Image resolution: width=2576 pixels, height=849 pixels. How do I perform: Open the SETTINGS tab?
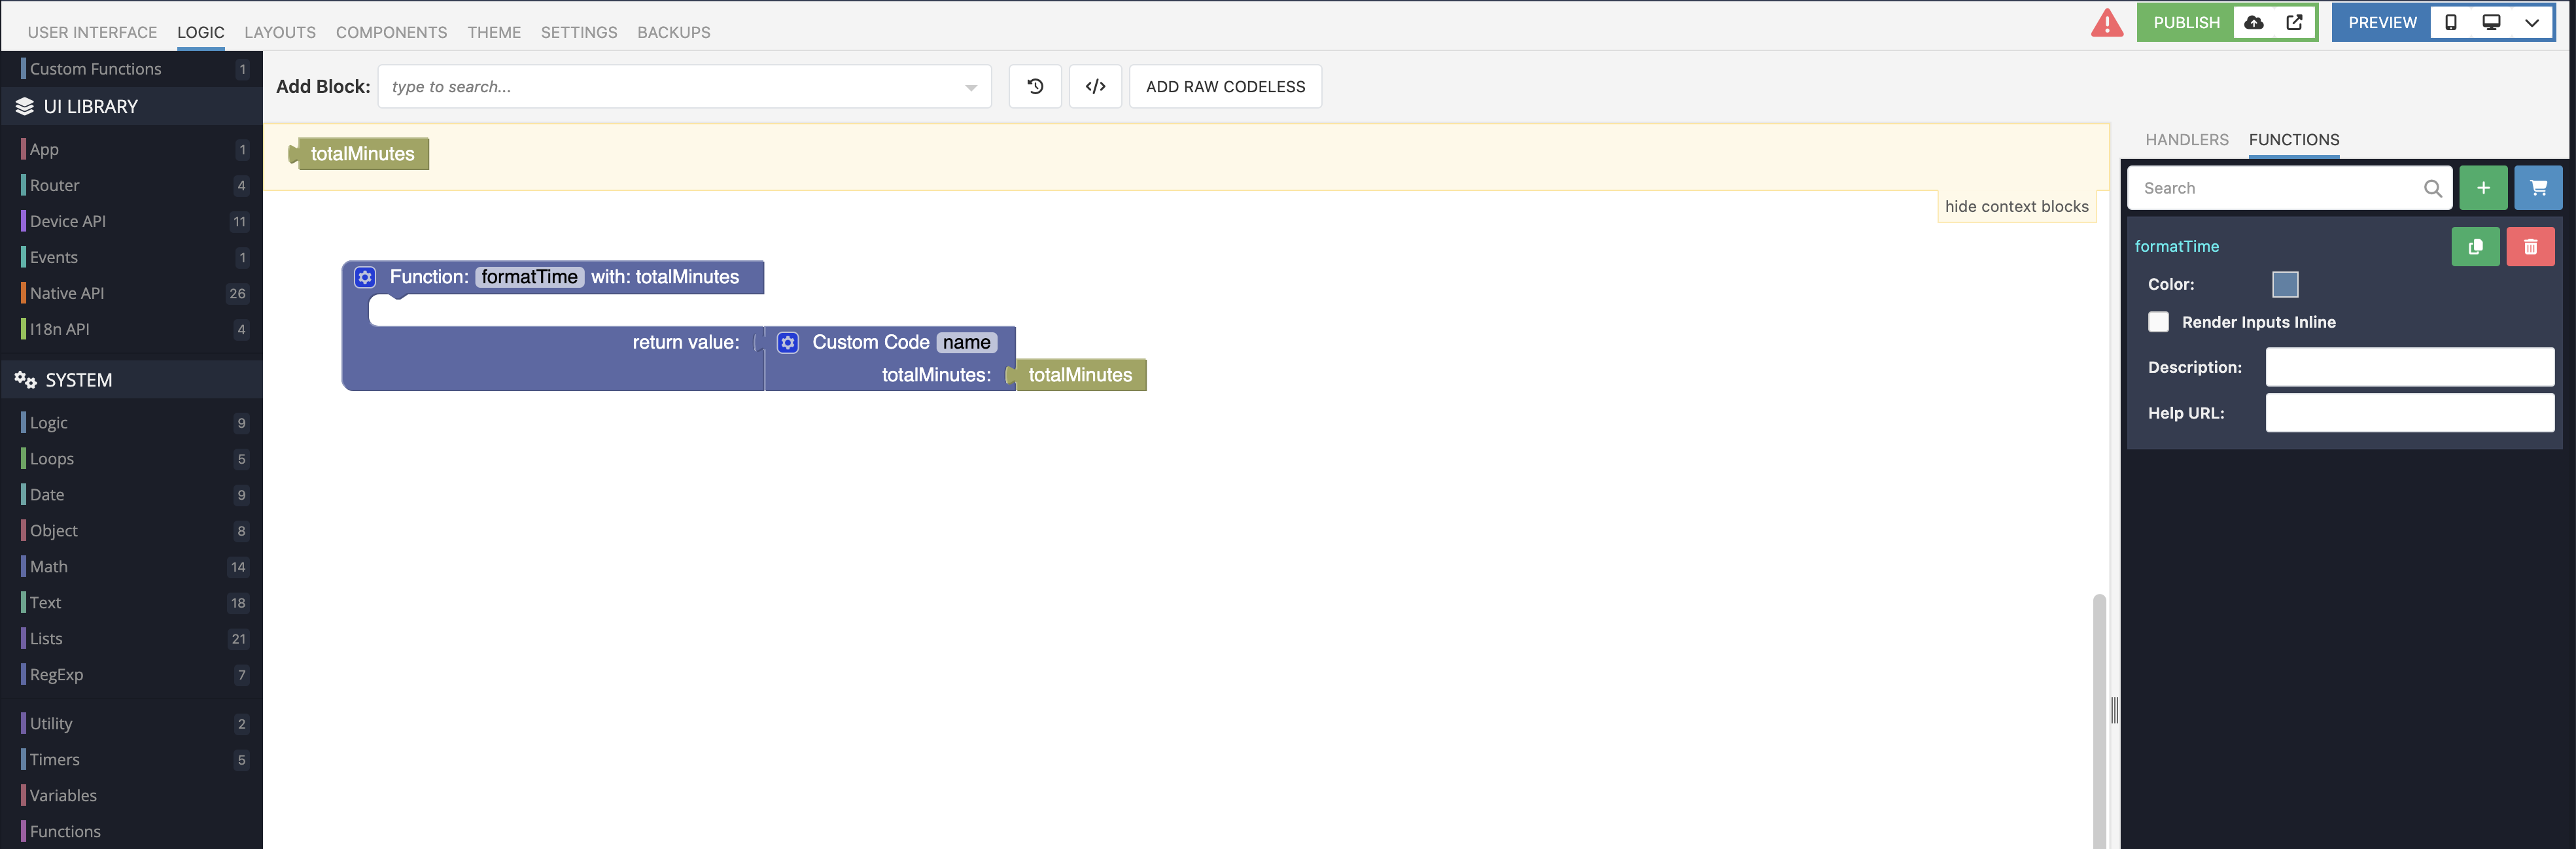(x=579, y=32)
